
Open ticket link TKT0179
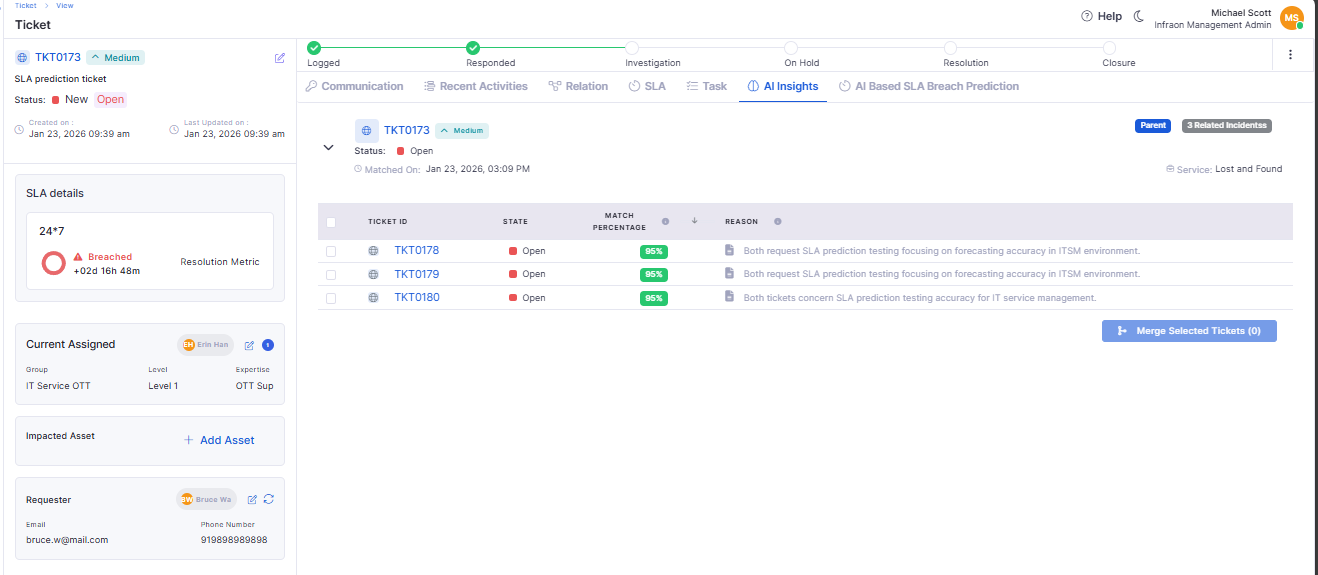click(416, 274)
